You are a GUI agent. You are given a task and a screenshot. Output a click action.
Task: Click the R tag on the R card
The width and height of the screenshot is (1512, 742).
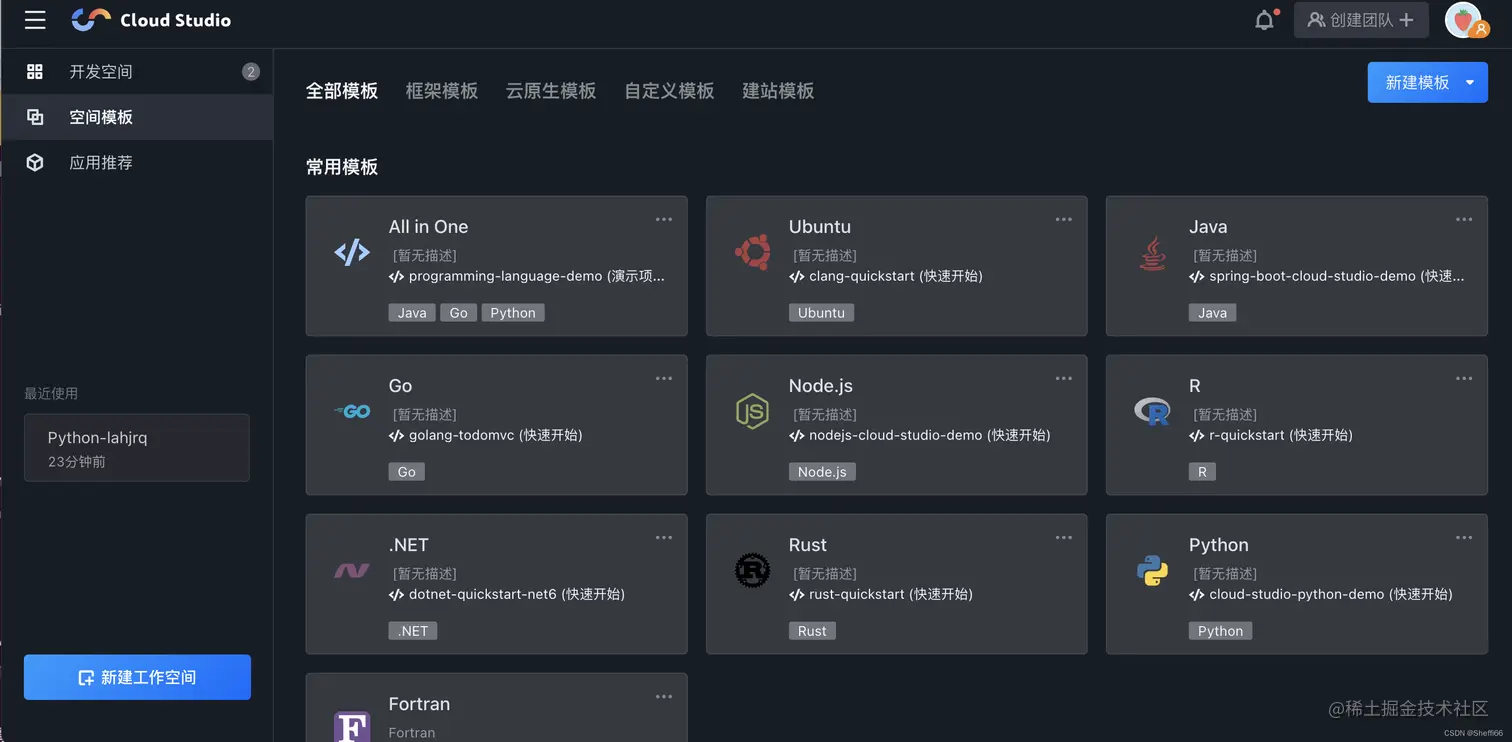click(1202, 472)
